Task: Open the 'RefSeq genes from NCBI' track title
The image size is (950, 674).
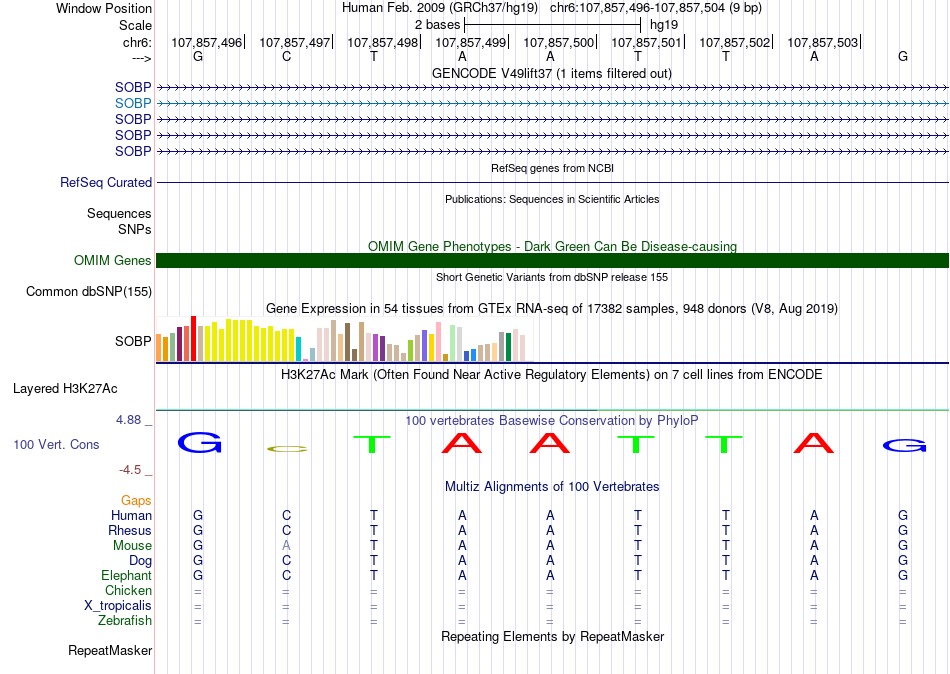Action: (x=552, y=168)
